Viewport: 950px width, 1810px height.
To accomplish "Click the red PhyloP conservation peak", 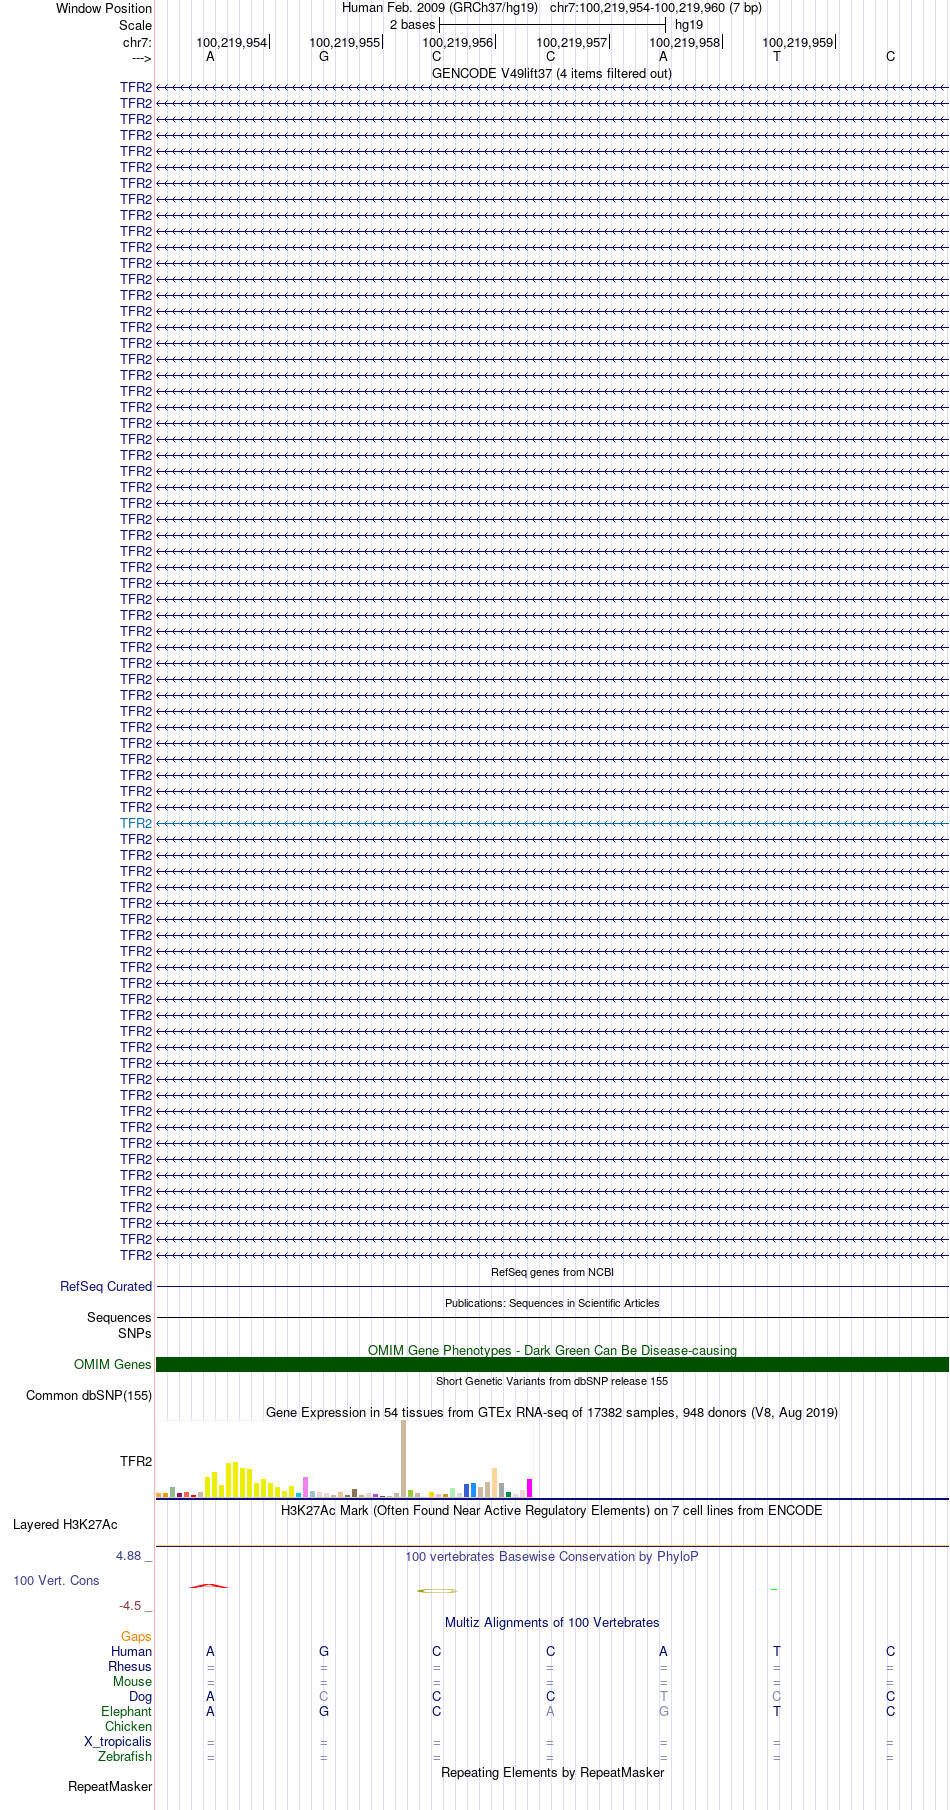I will (x=209, y=1585).
